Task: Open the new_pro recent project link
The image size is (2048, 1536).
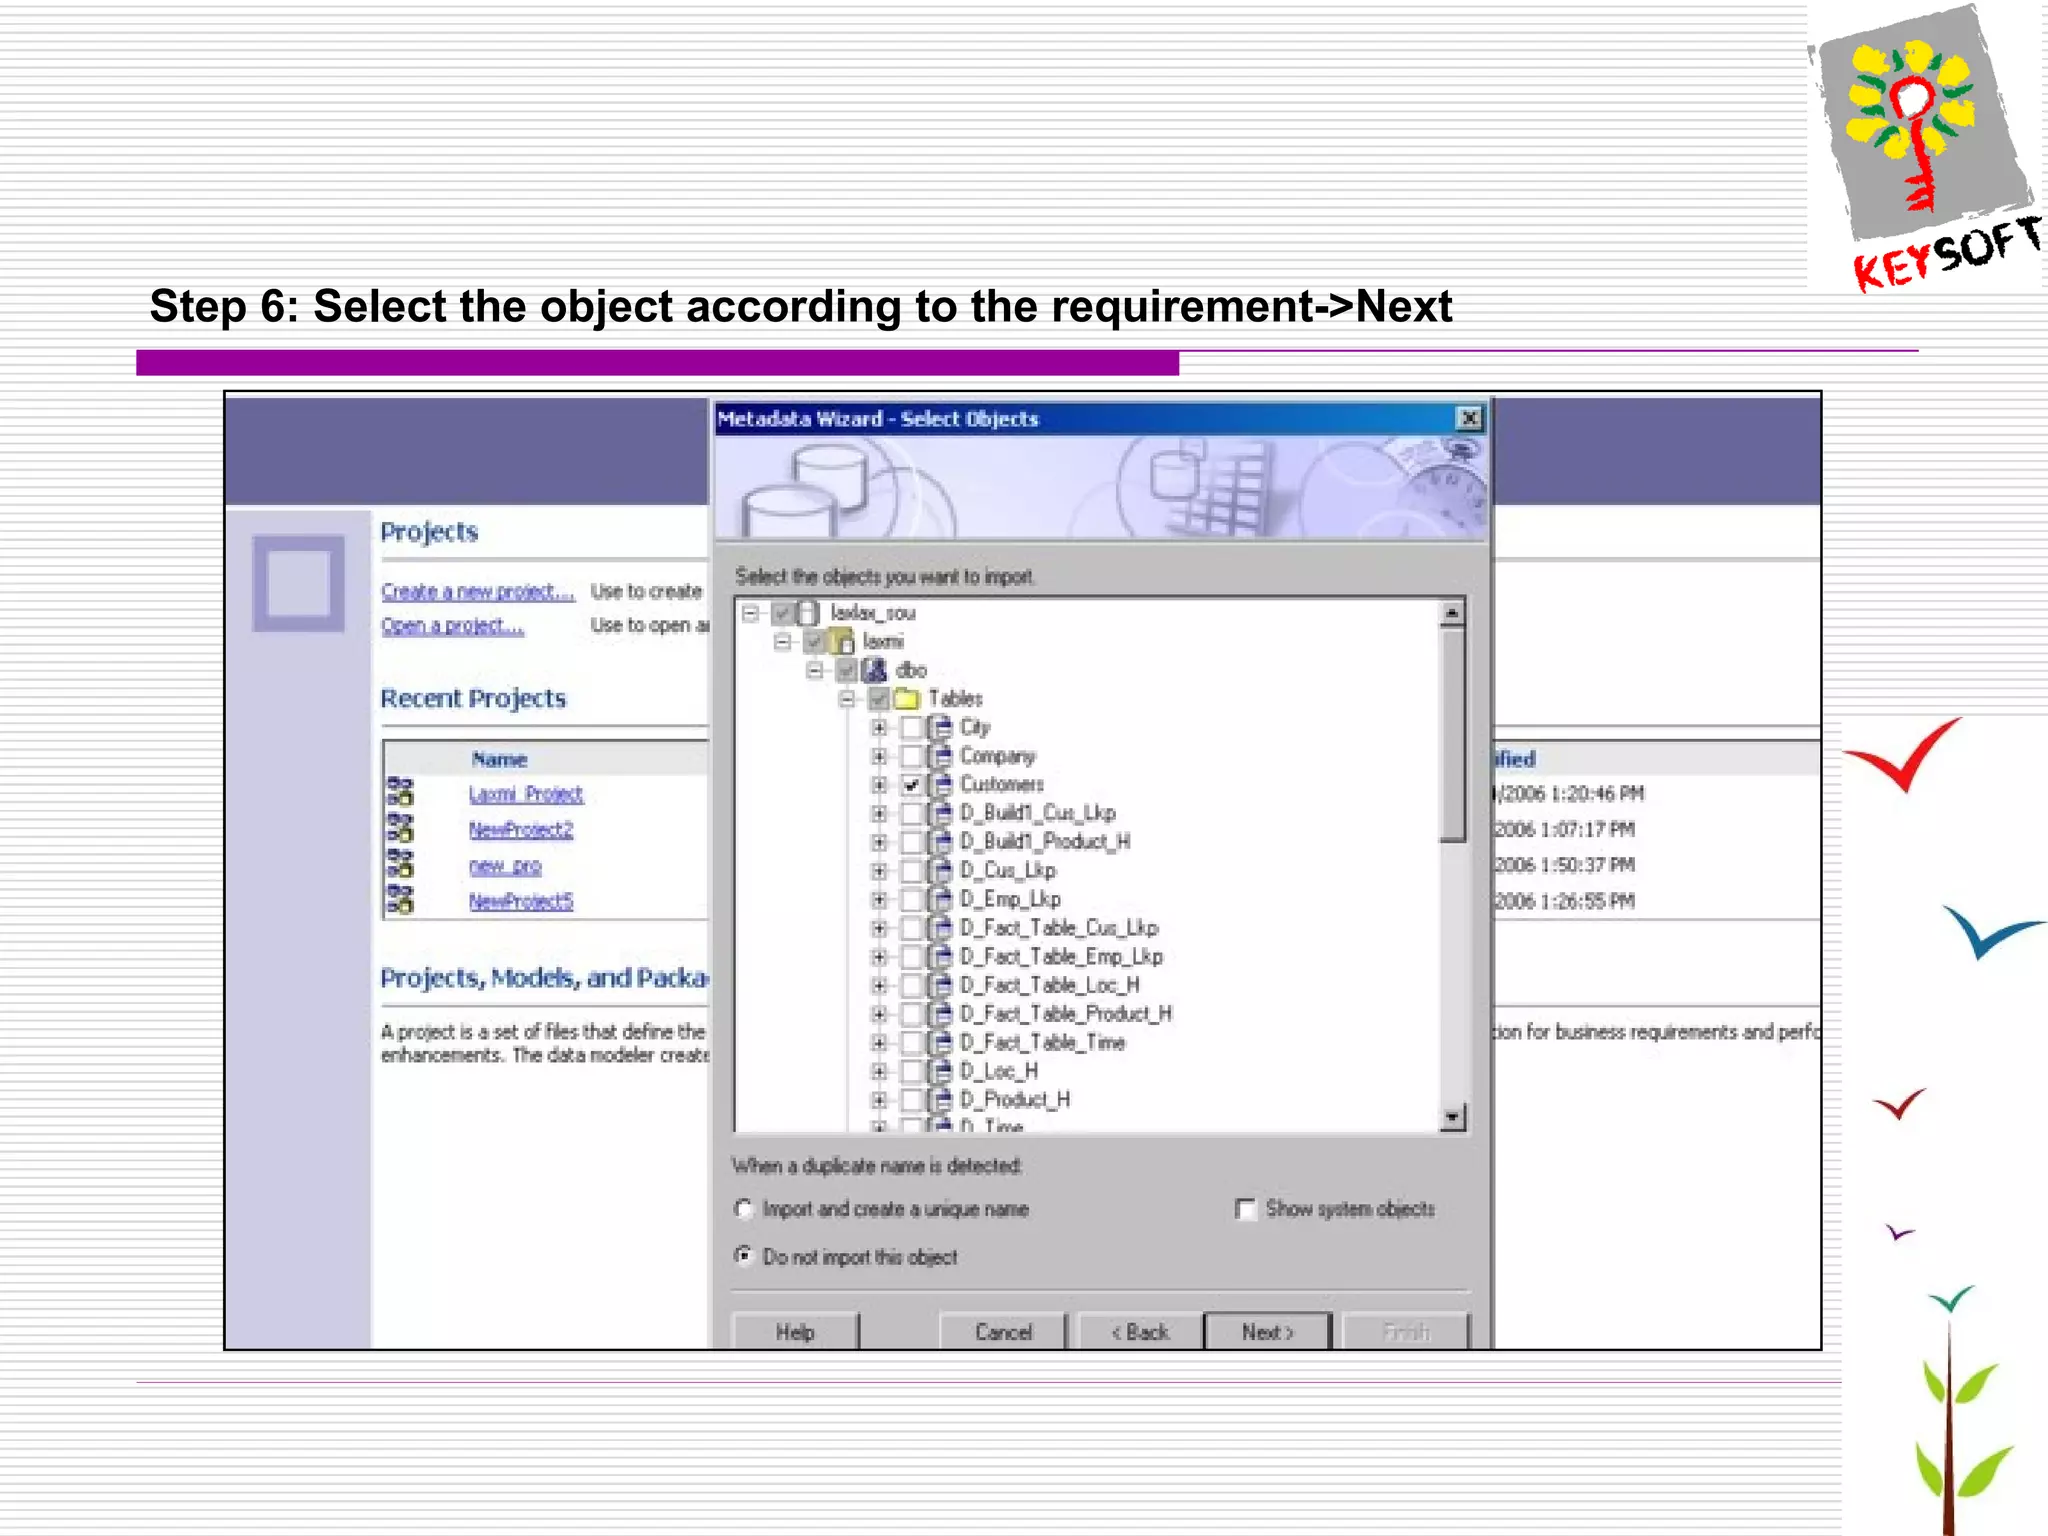Action: (505, 866)
